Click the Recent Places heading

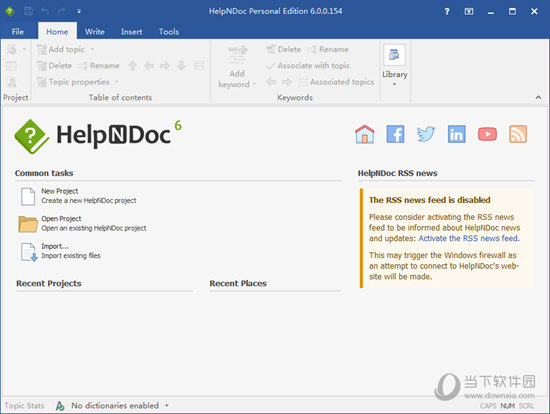pyautogui.click(x=238, y=283)
